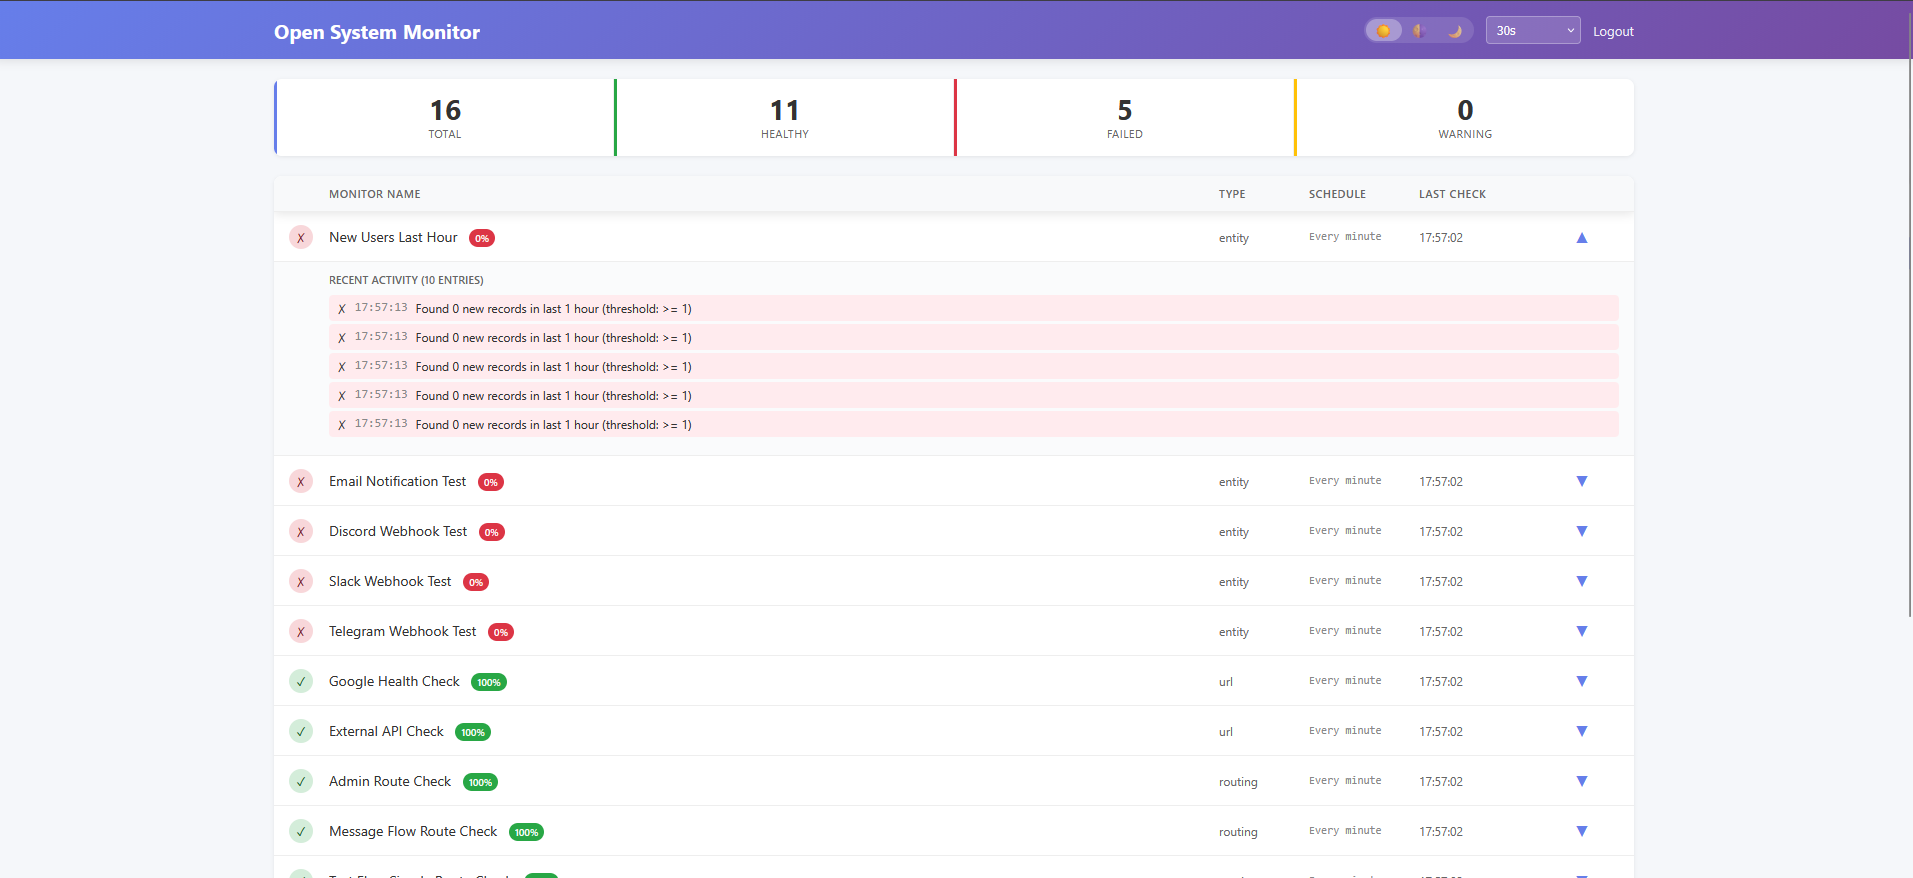Screen dimensions: 1913x878
Task: Expand Discord Webhook Test details arrow
Action: pyautogui.click(x=1581, y=532)
